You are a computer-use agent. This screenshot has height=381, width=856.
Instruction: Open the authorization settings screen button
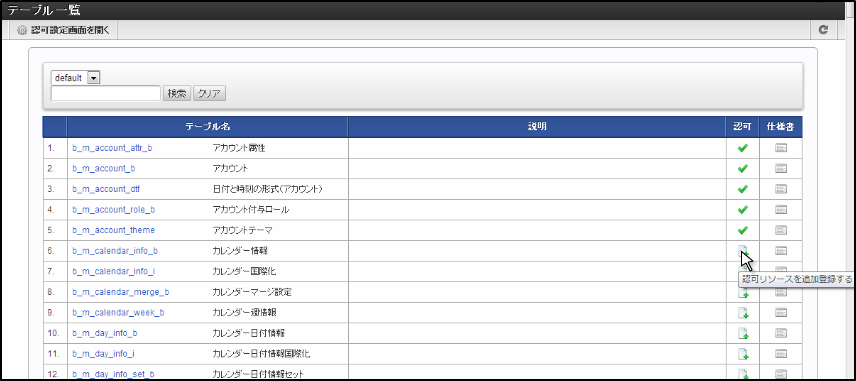click(x=64, y=30)
